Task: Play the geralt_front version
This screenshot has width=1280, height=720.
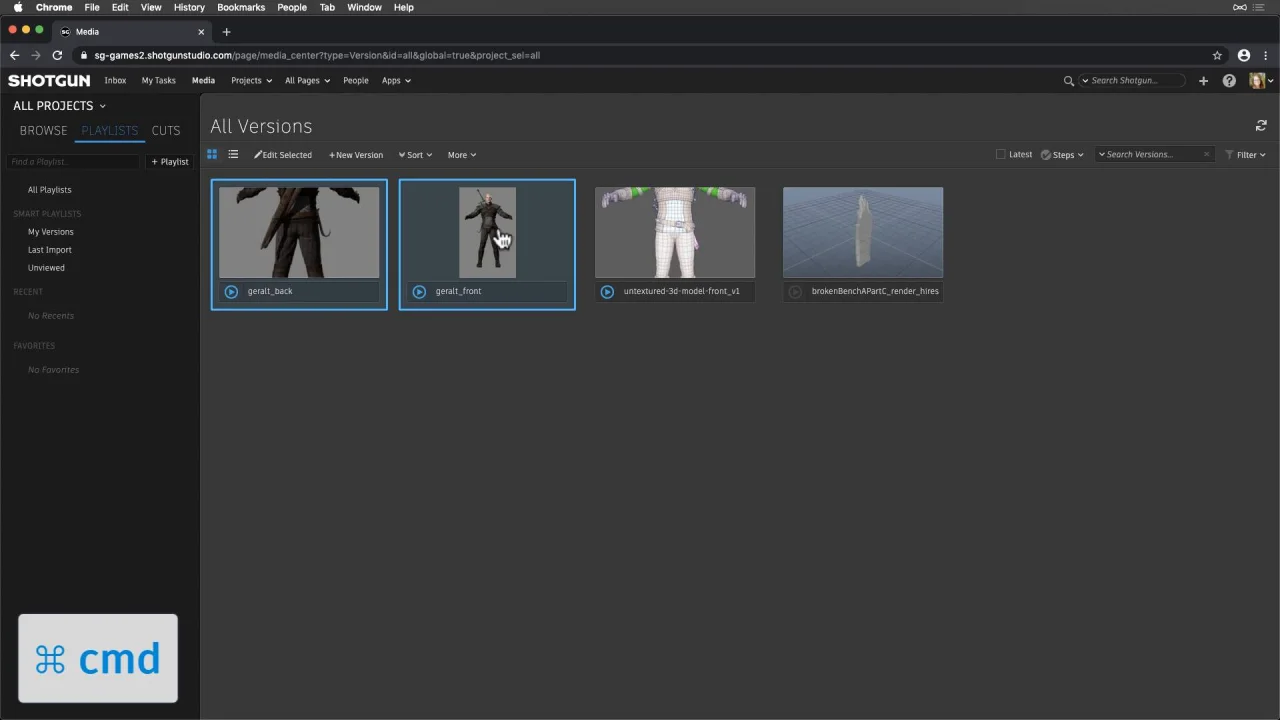Action: point(419,291)
